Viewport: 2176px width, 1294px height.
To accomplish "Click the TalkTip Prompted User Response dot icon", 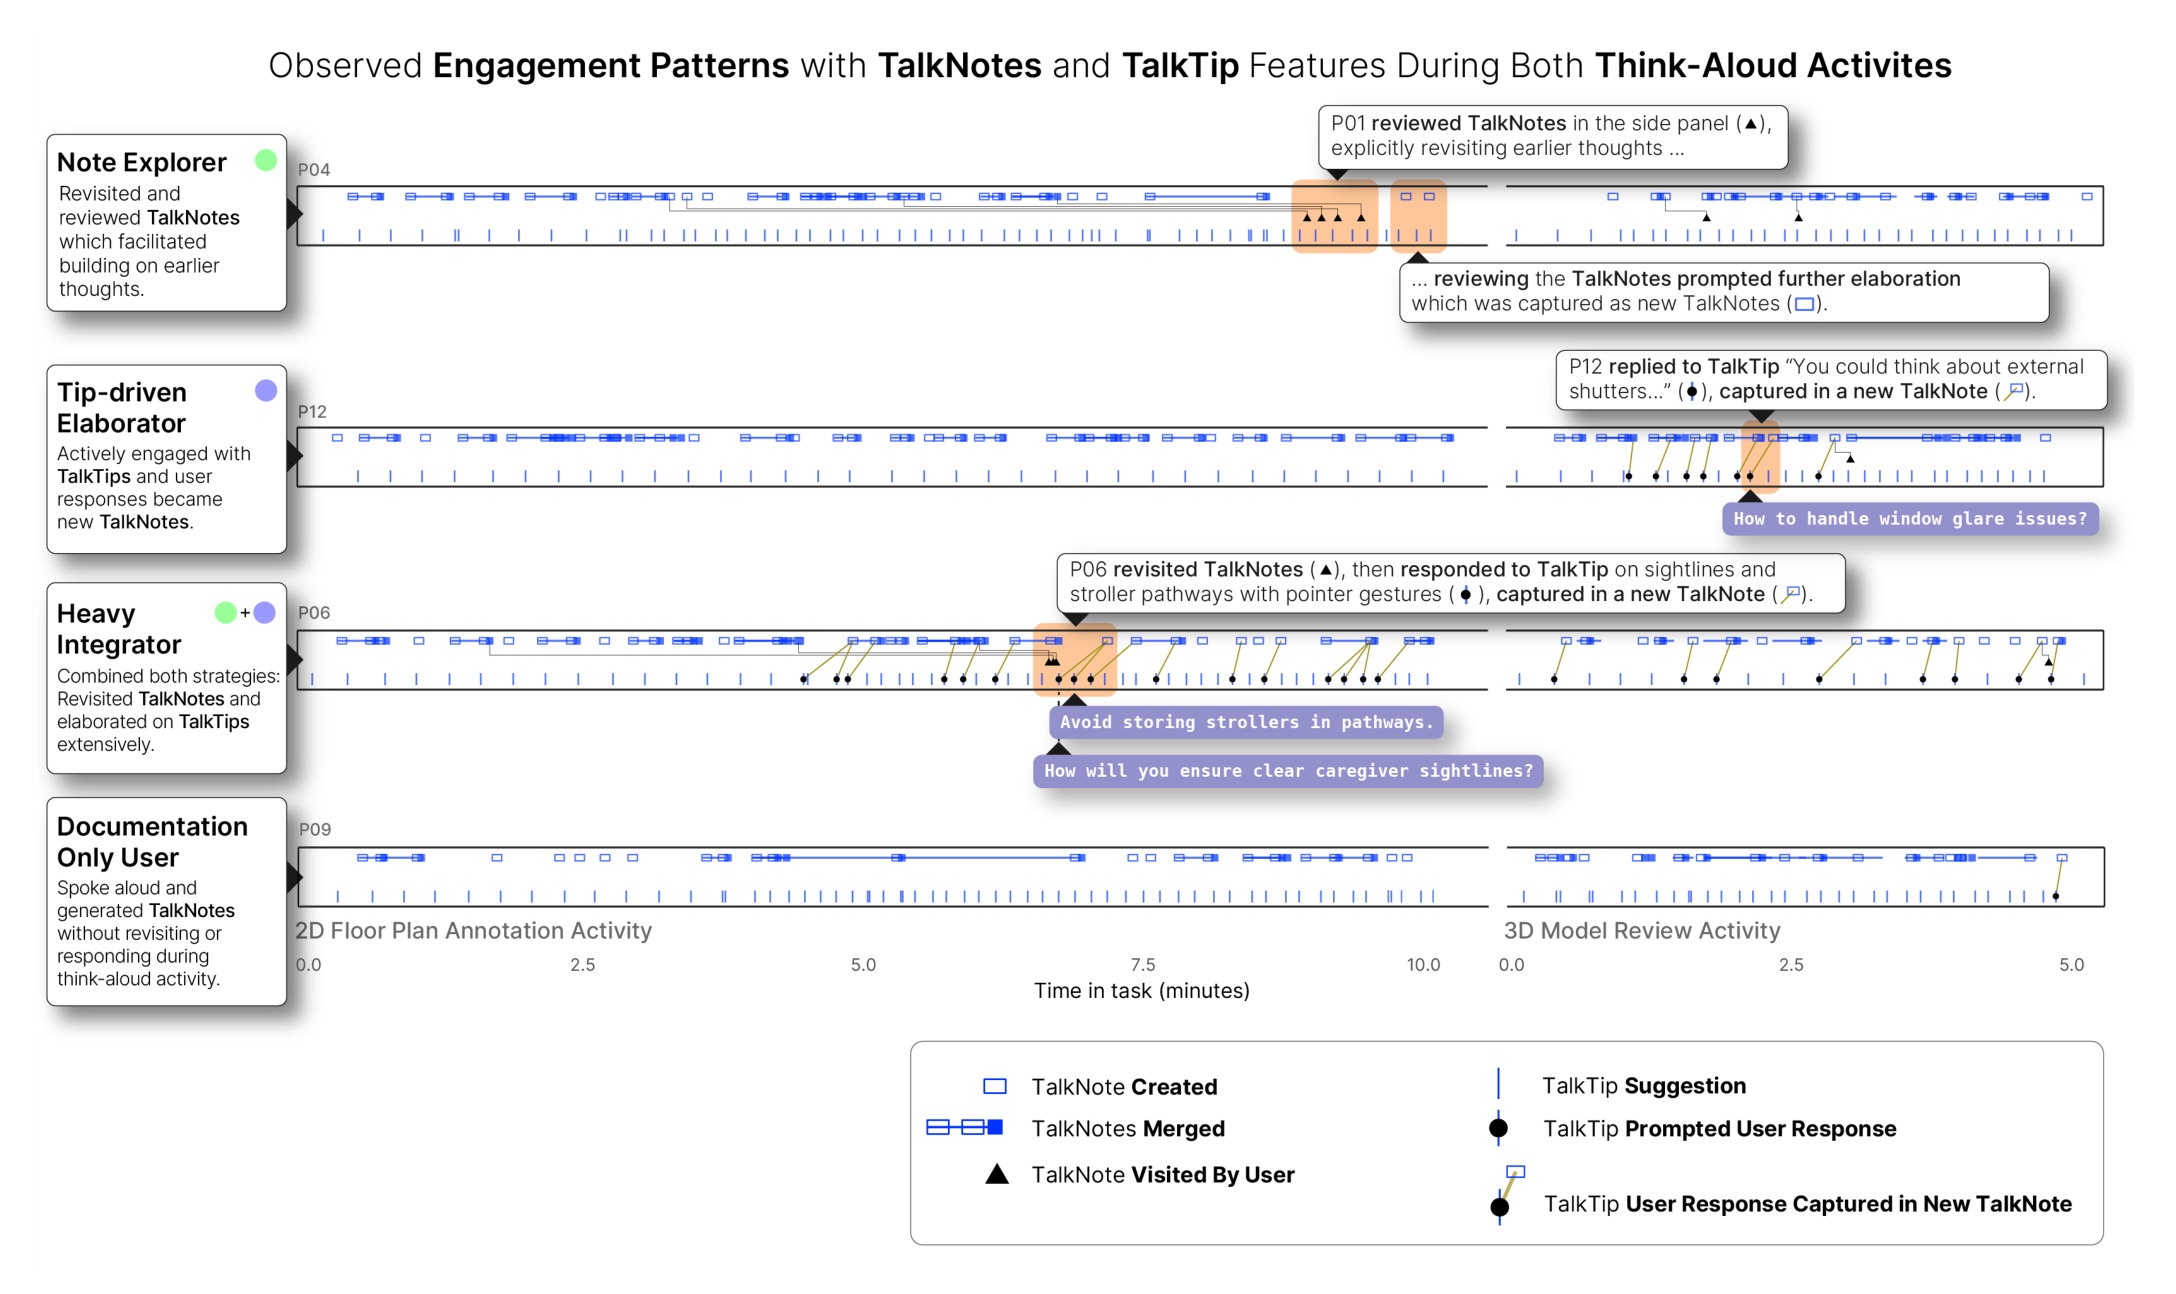I will [x=1498, y=1128].
